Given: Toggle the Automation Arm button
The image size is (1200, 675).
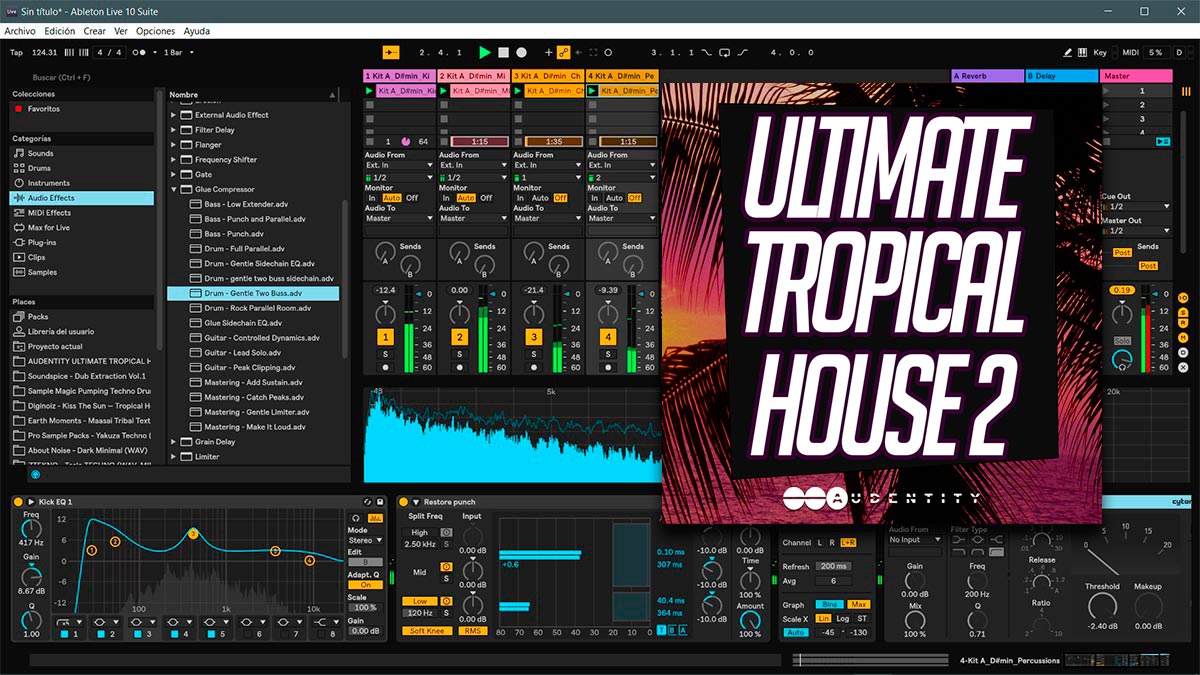Looking at the screenshot, I should pyautogui.click(x=563, y=52).
